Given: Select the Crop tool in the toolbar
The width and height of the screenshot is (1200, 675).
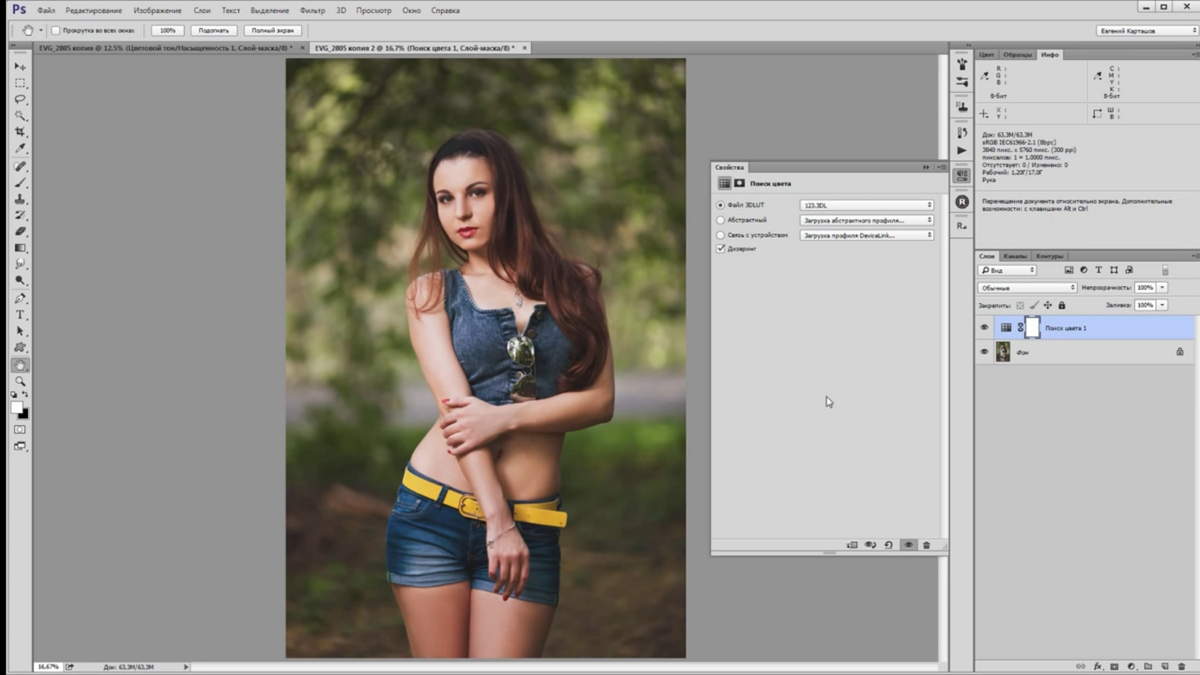Looking at the screenshot, I should coord(20,132).
